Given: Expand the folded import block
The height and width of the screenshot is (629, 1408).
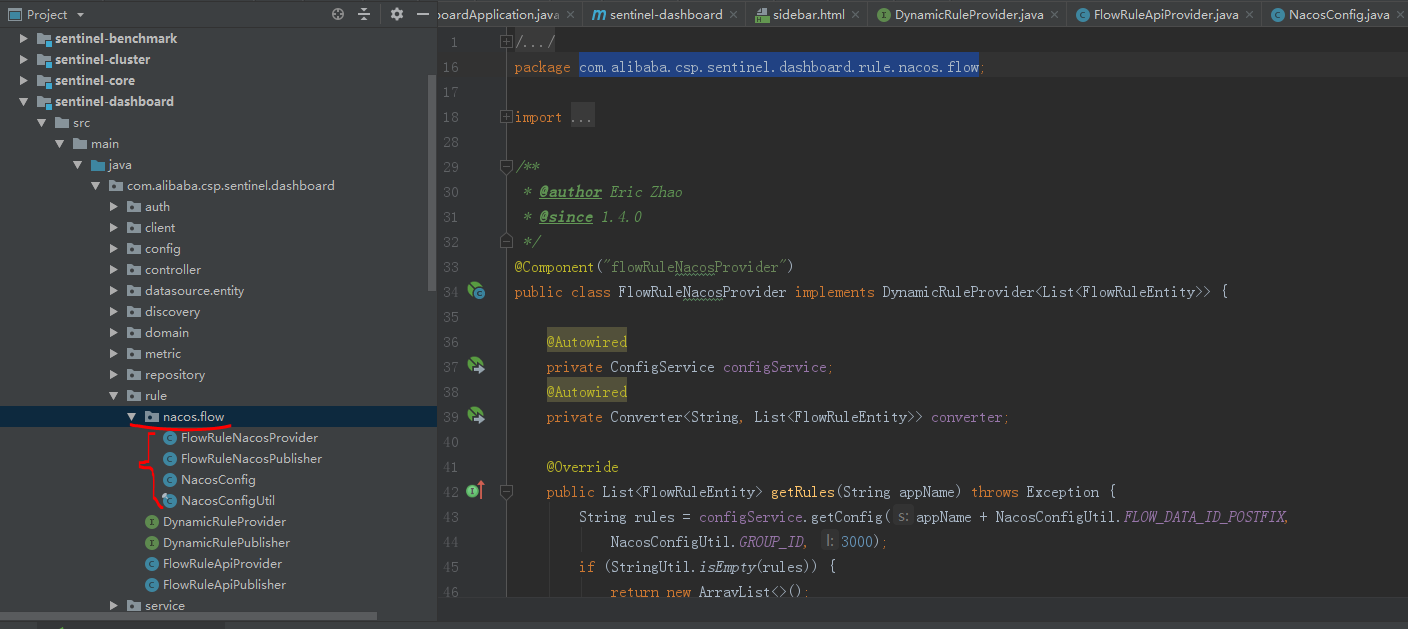Looking at the screenshot, I should click(506, 117).
